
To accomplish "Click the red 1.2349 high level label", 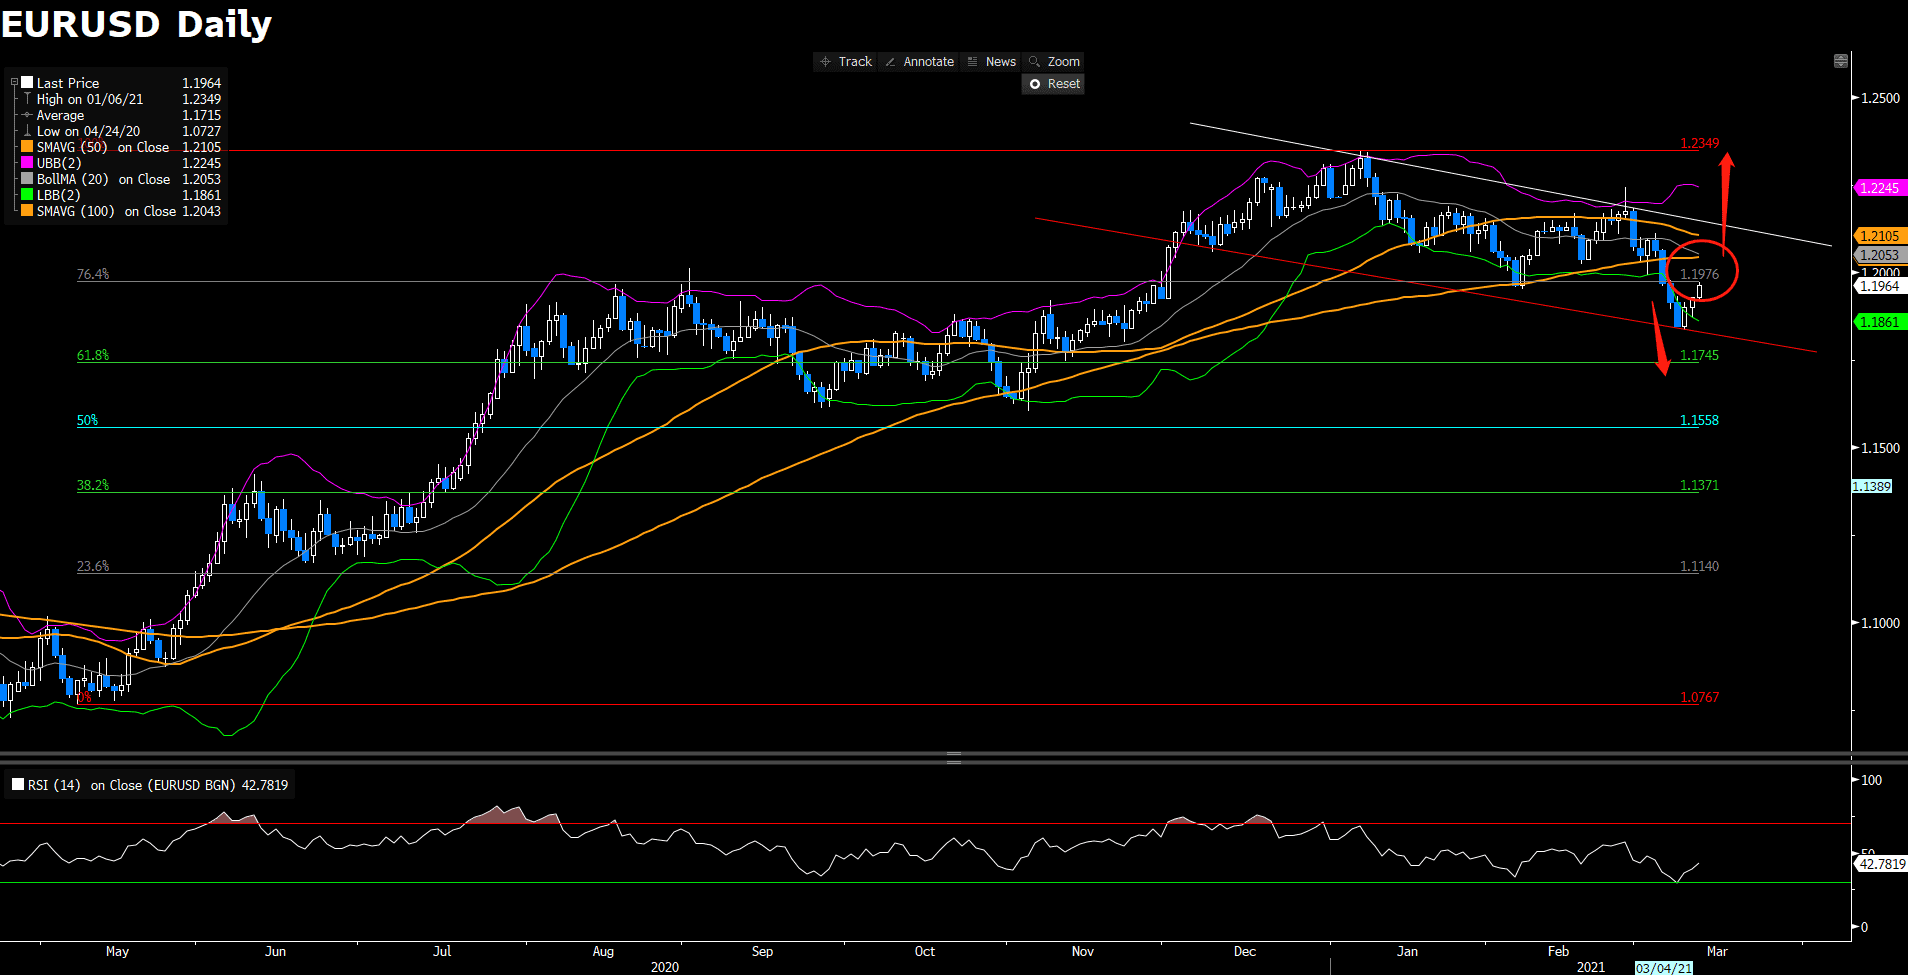I will [1699, 143].
